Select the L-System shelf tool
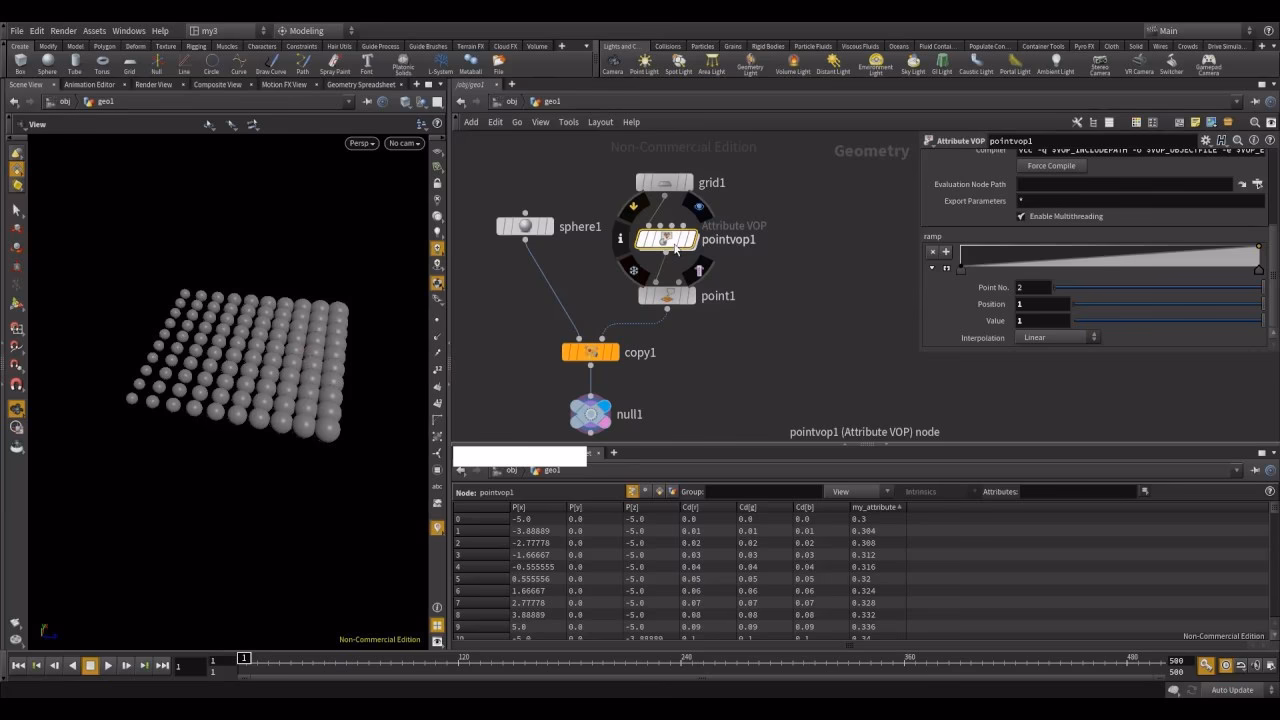 click(x=440, y=64)
